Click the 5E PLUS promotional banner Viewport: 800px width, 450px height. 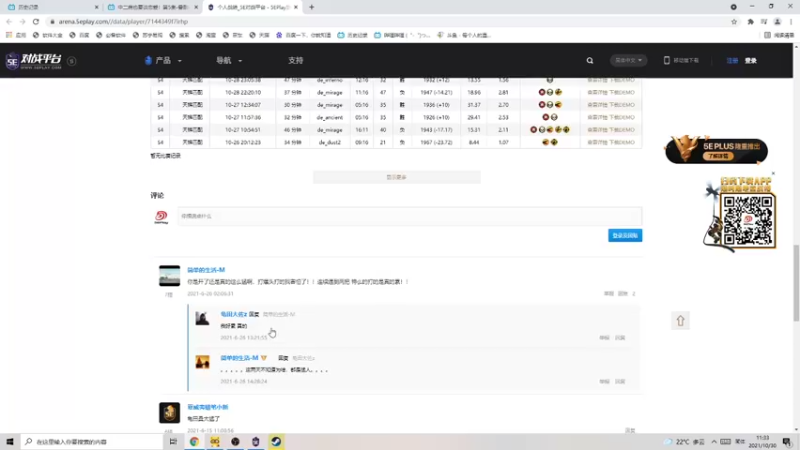[716, 150]
